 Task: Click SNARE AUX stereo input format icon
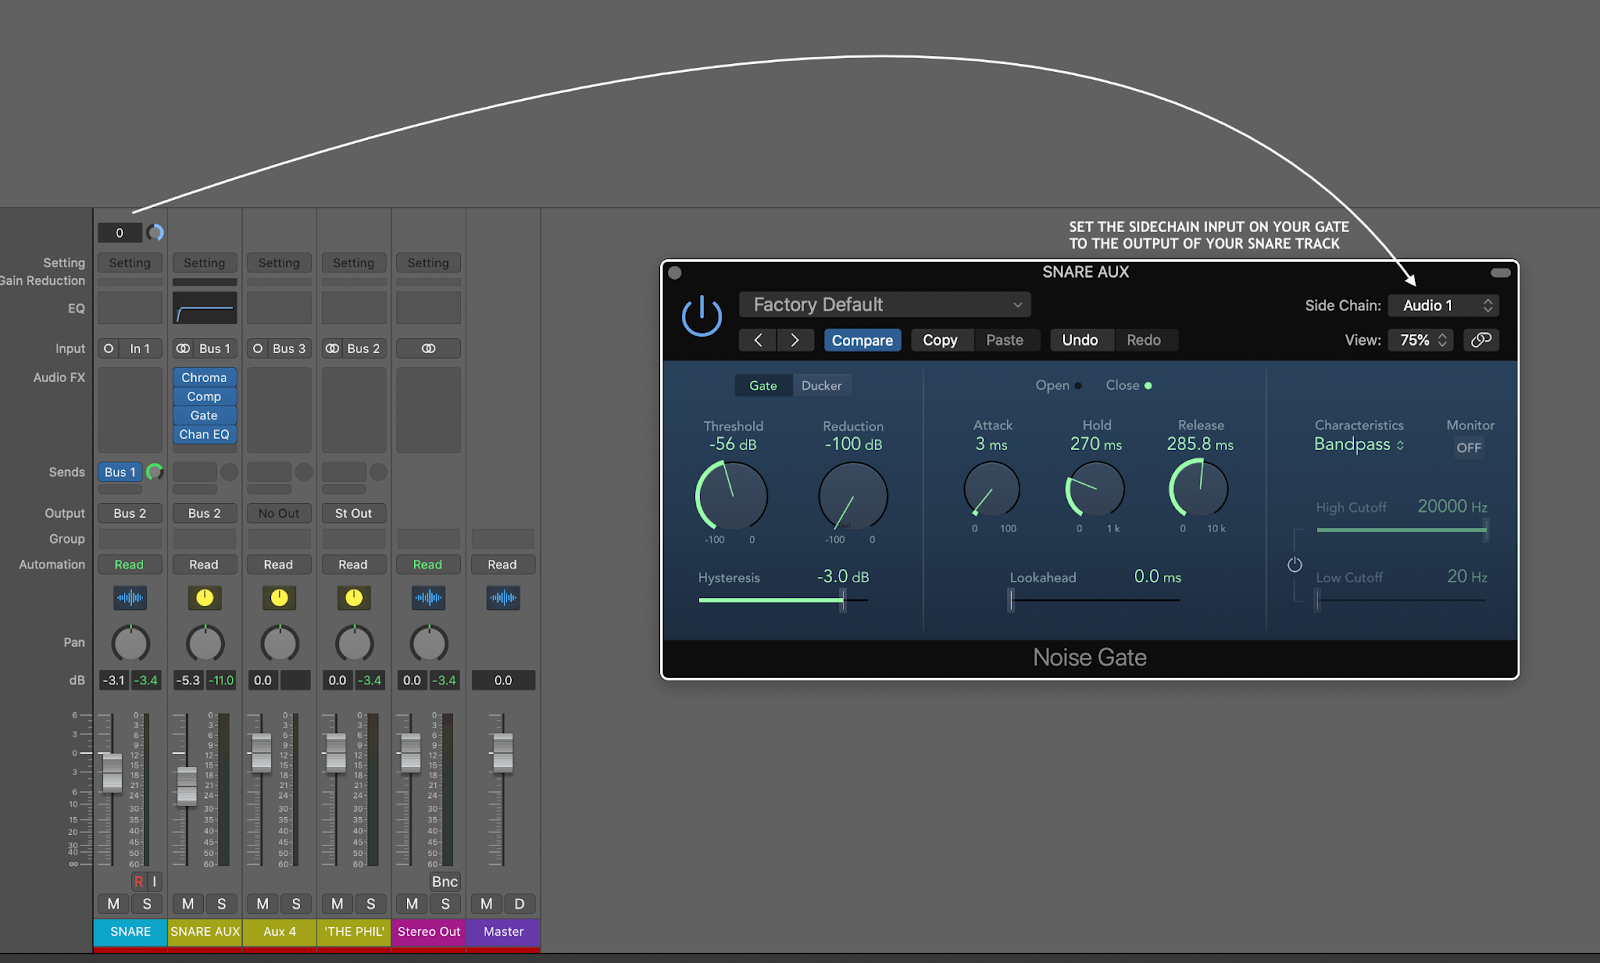[184, 349]
